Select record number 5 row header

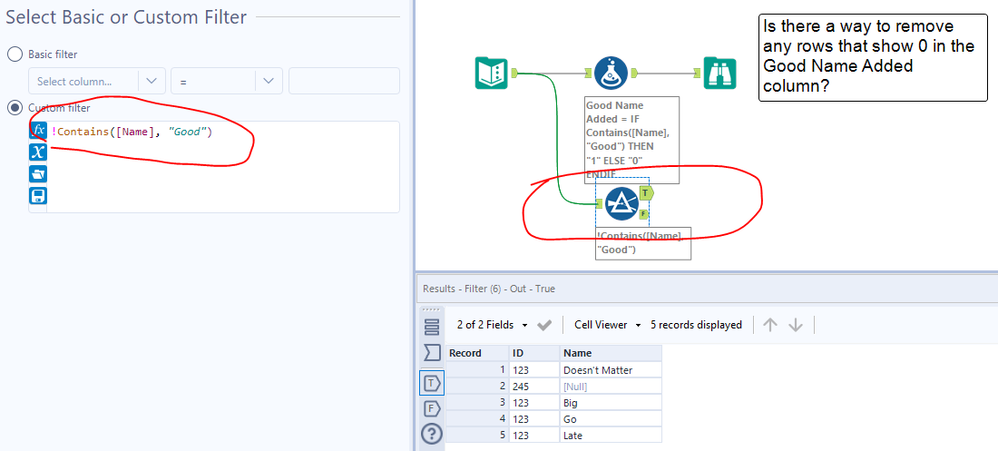pyautogui.click(x=477, y=436)
